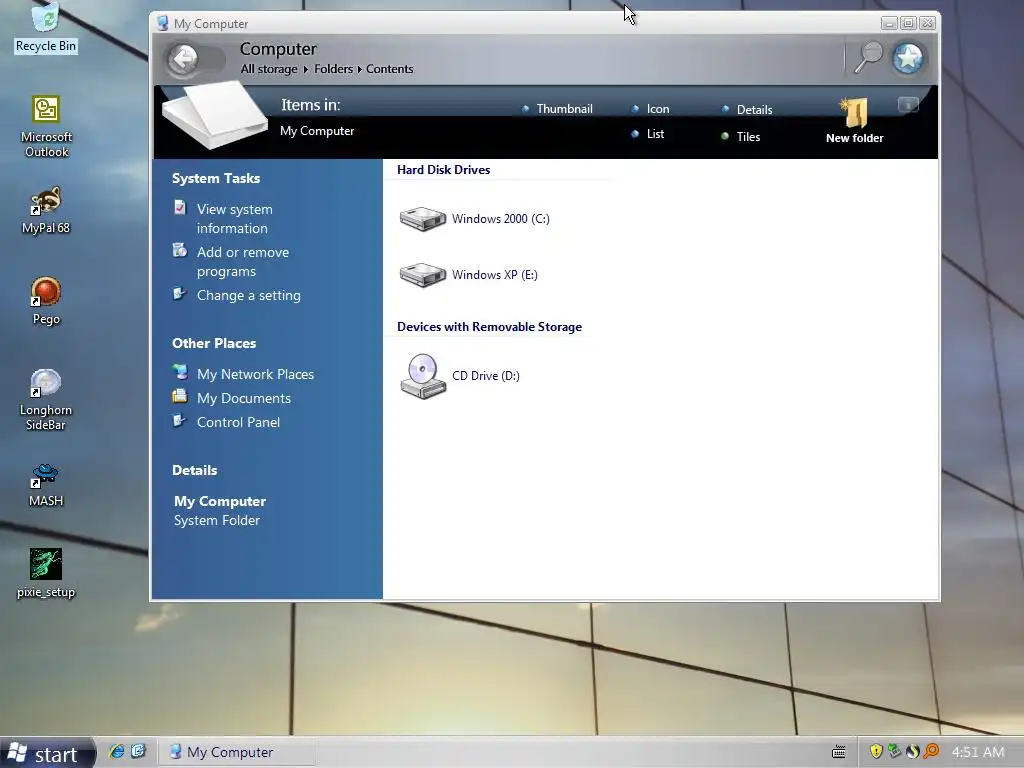Open Add or remove programs link

(243, 262)
